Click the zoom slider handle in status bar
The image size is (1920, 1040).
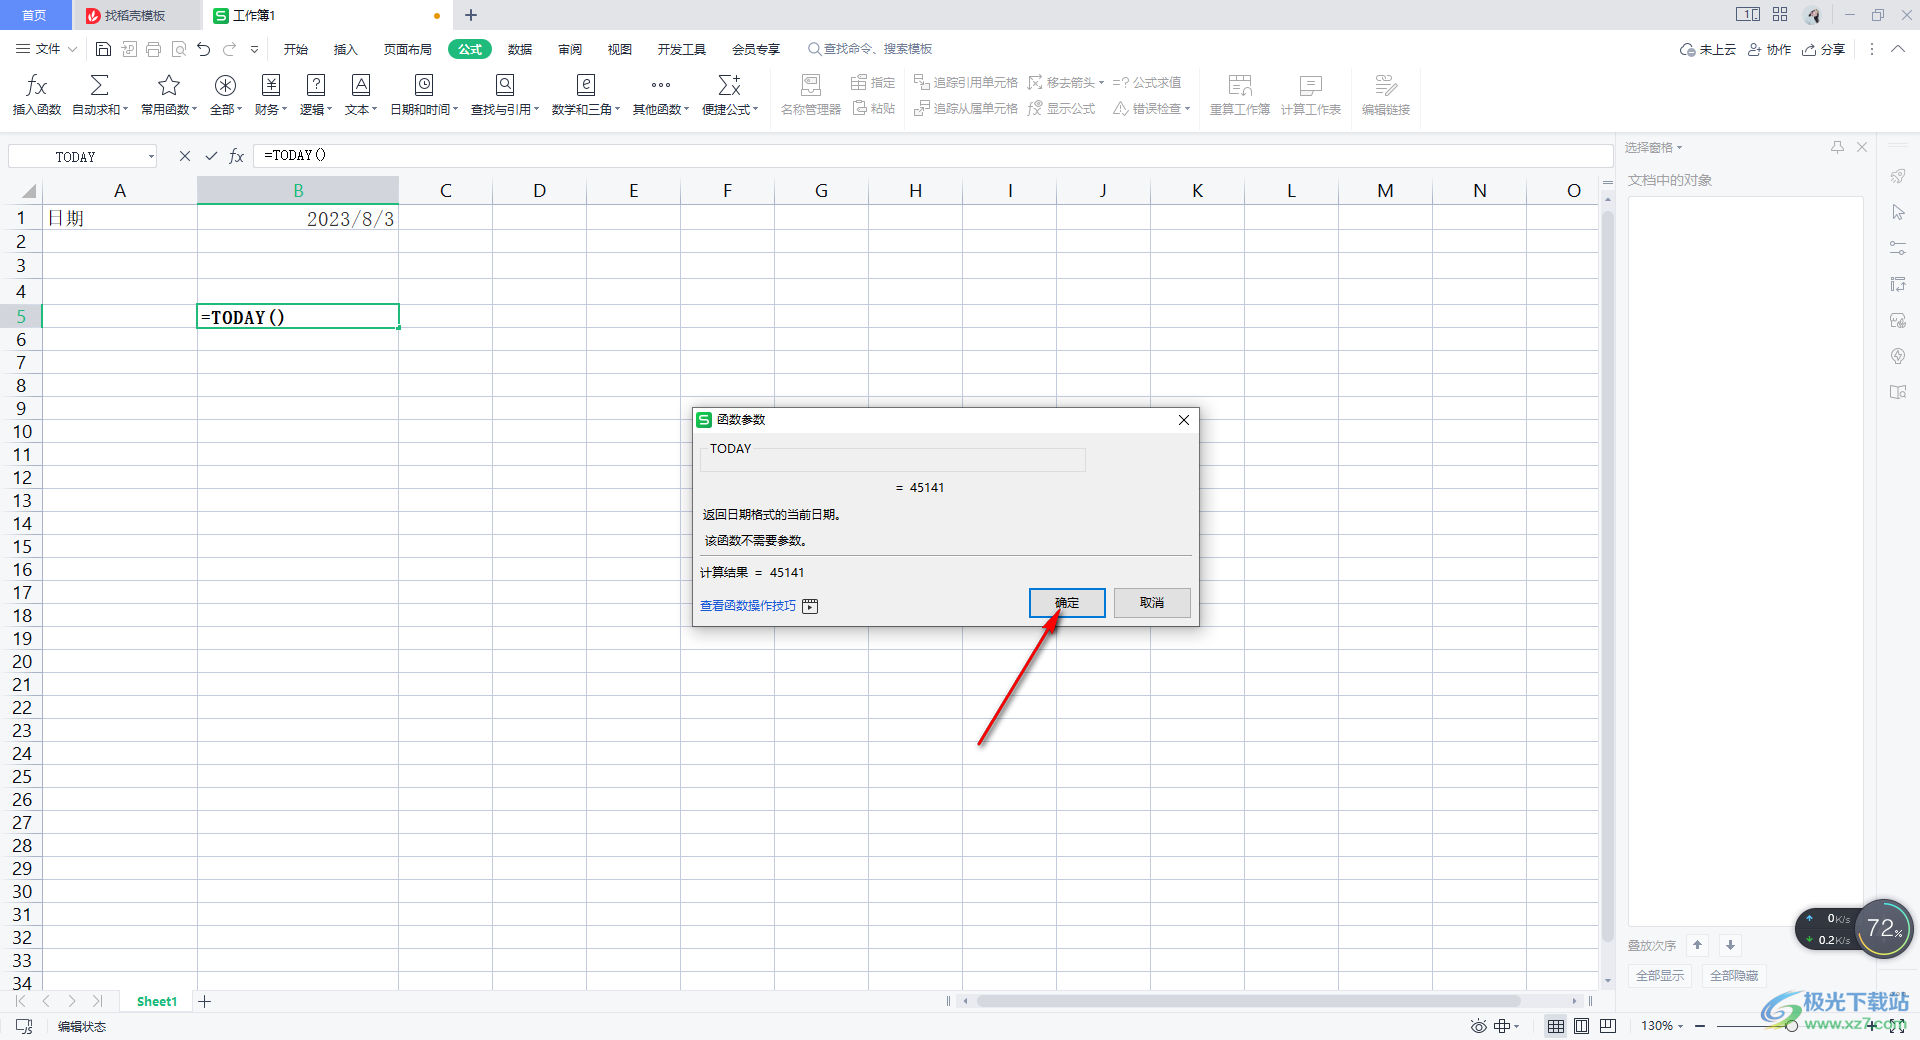click(1791, 1026)
